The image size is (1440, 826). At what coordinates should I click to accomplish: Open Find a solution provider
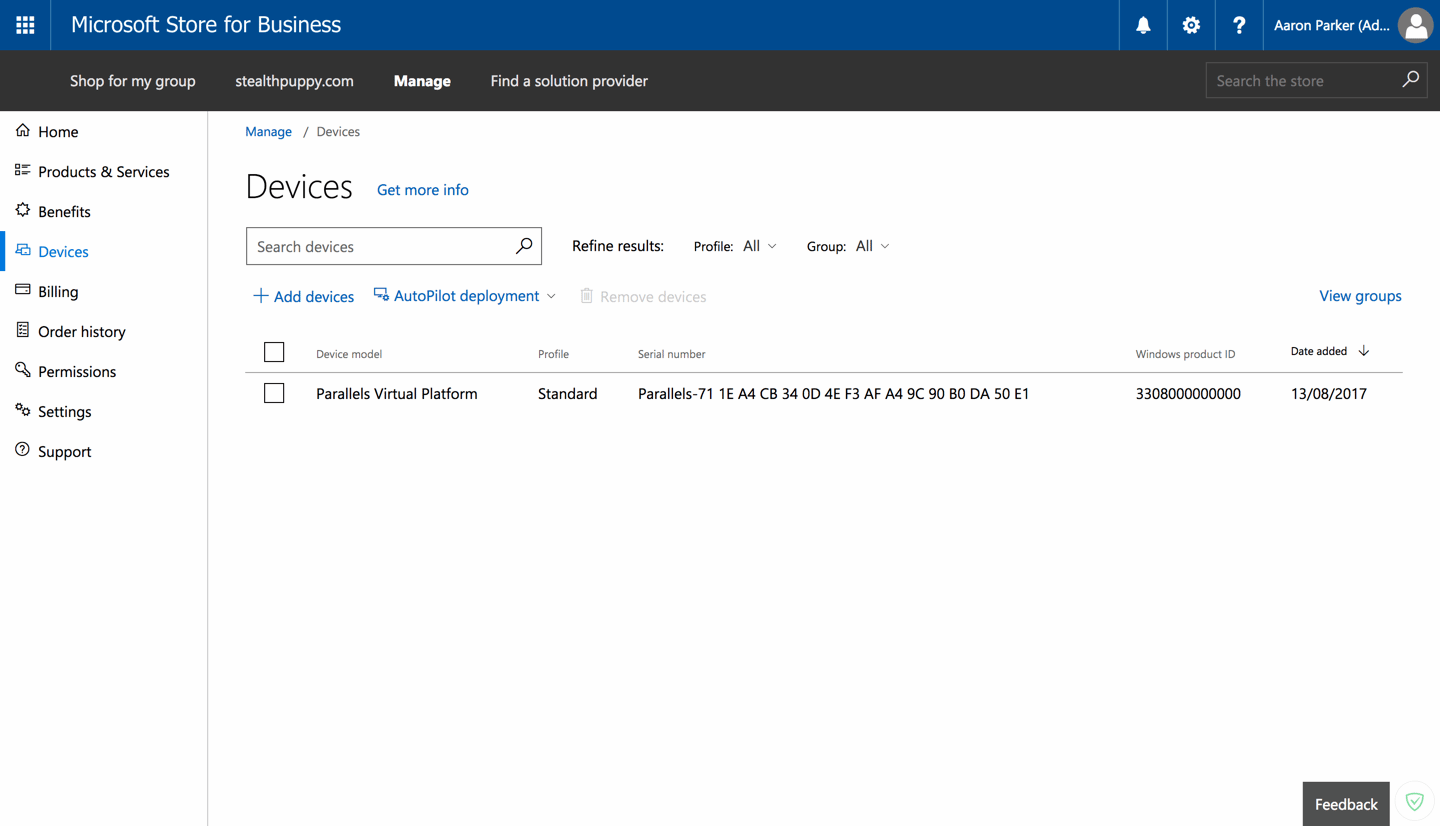click(x=568, y=81)
